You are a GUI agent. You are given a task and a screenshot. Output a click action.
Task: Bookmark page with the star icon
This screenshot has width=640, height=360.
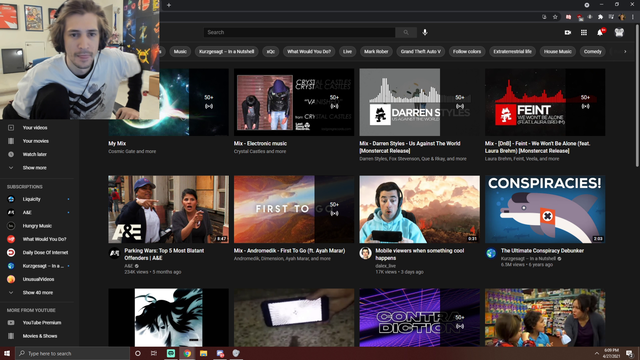(555, 17)
